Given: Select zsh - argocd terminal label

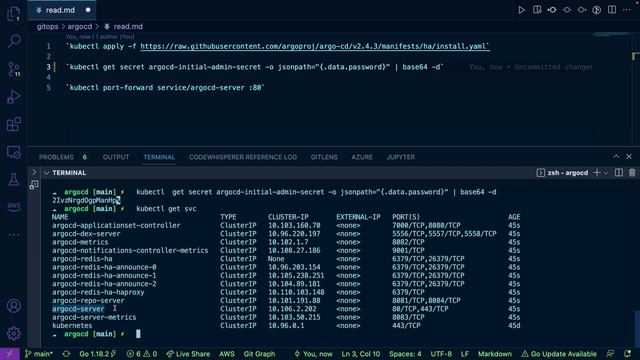Looking at the screenshot, I should (562, 173).
